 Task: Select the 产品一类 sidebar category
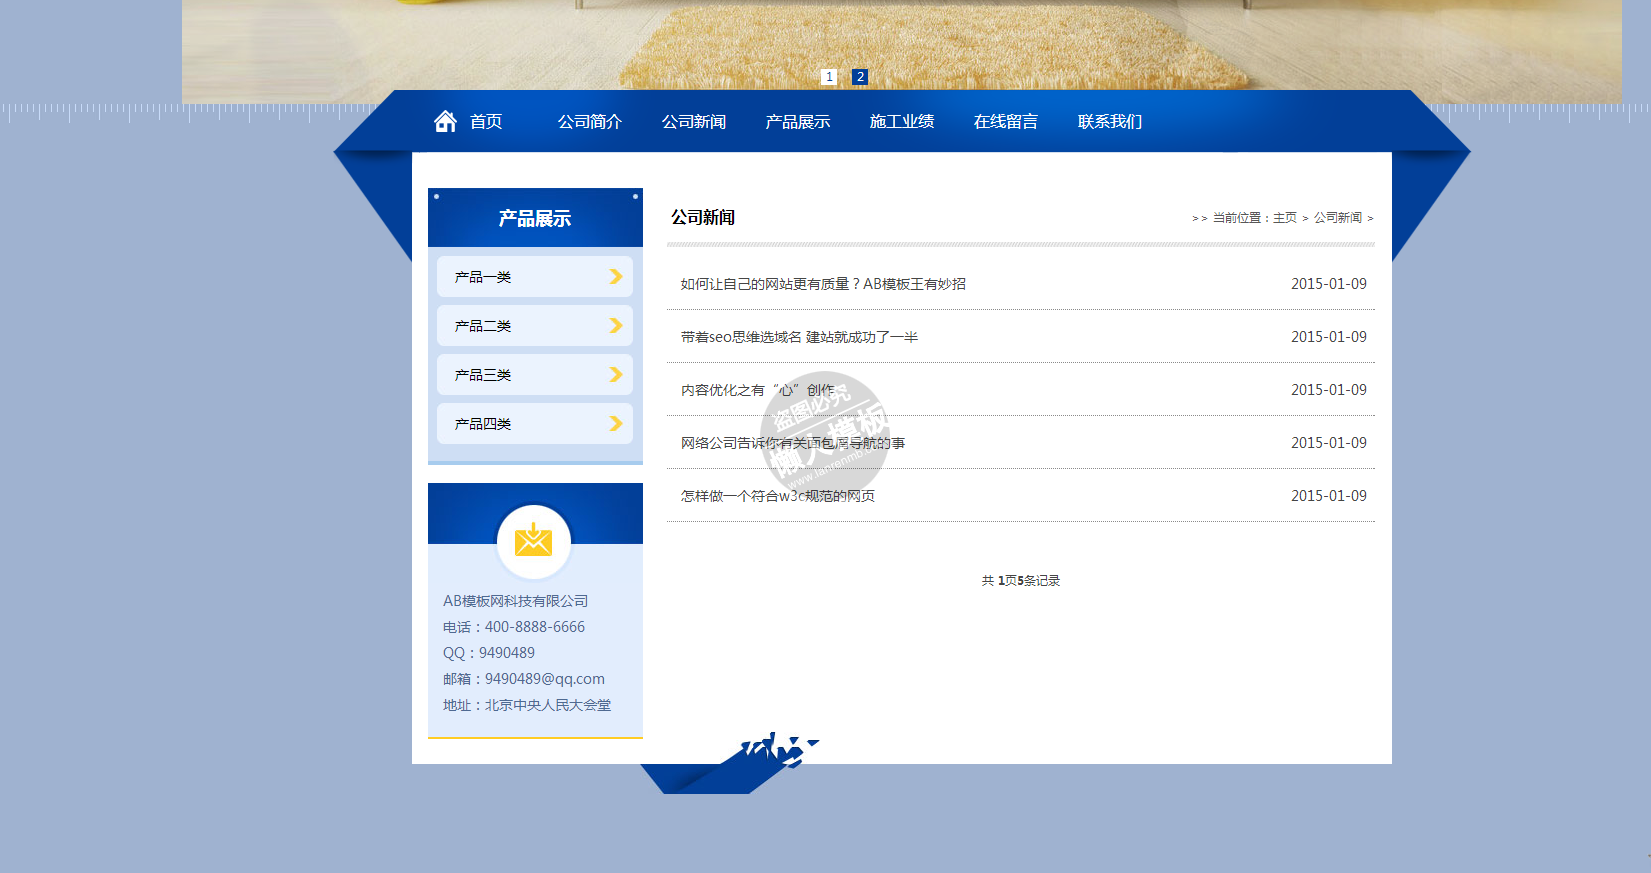(483, 277)
